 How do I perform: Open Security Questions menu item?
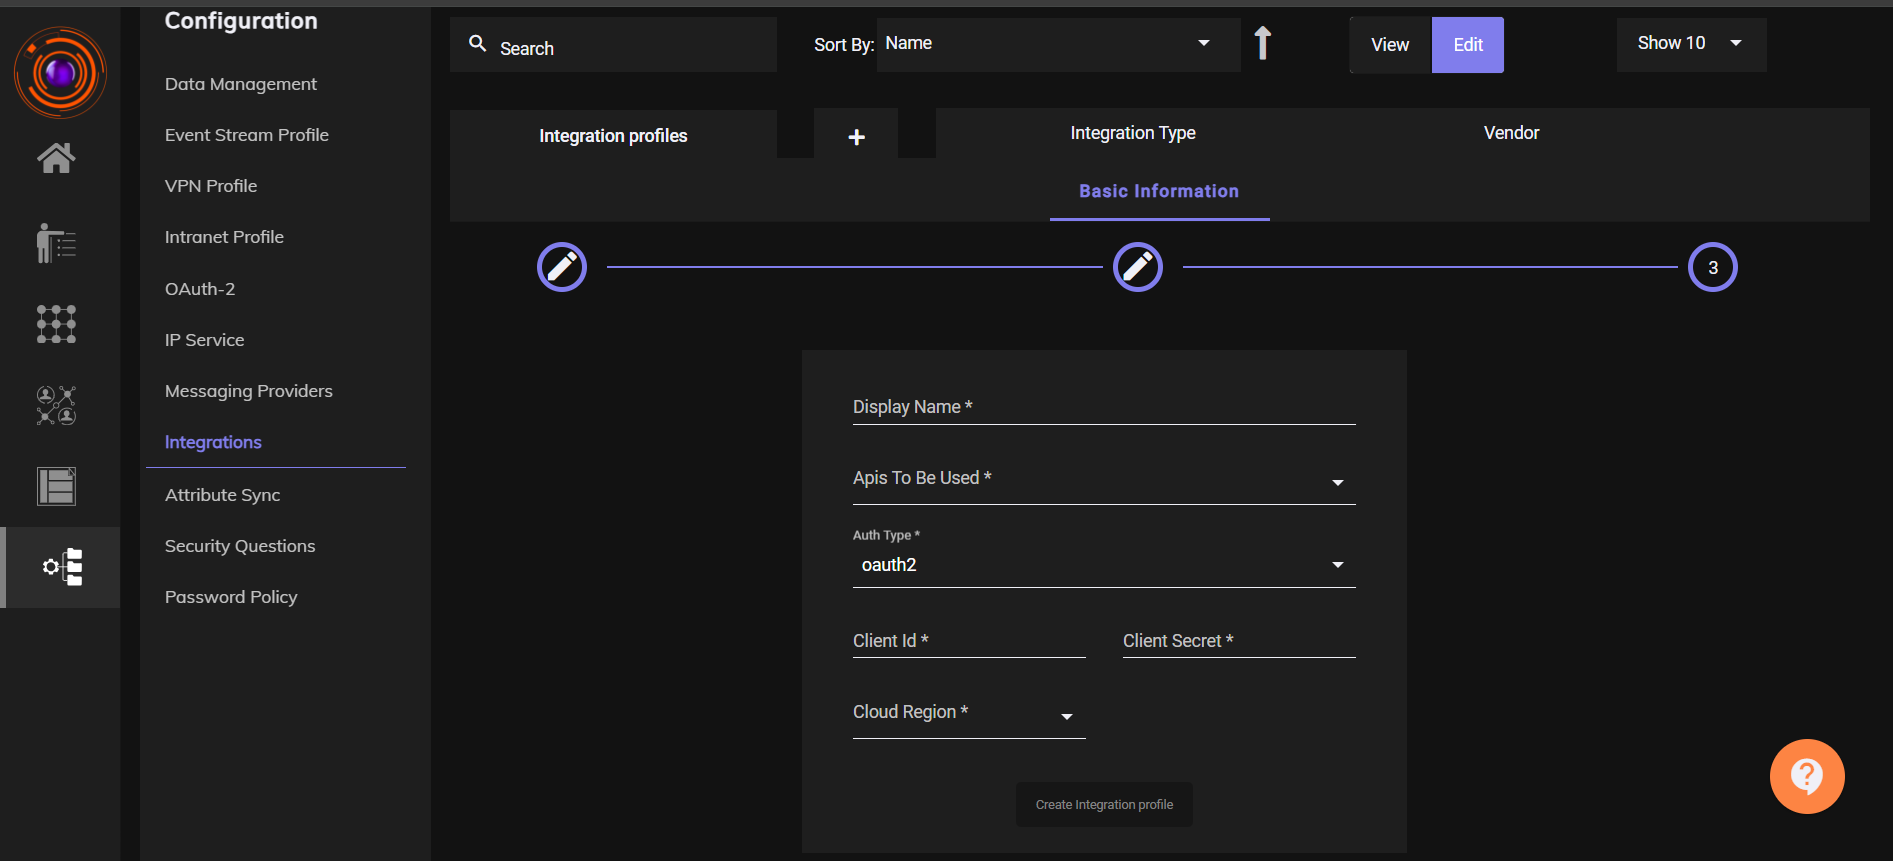(240, 546)
